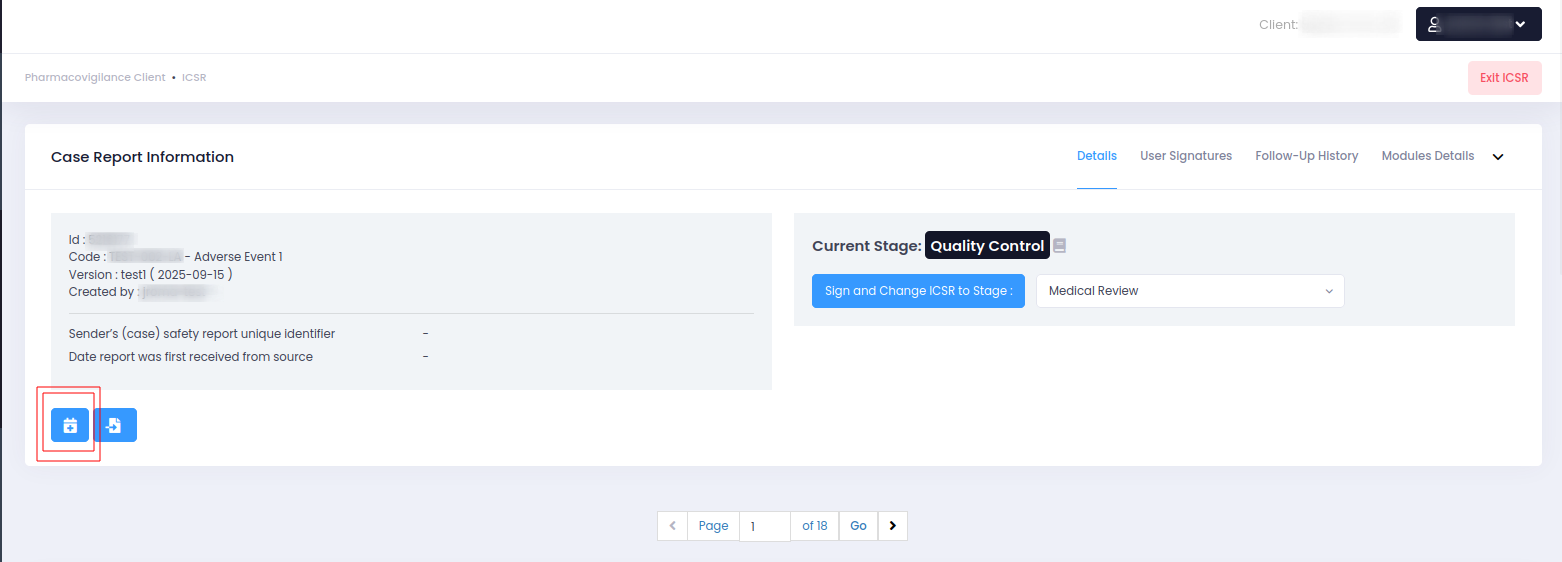Open the Medical Review stage dropdown
The width and height of the screenshot is (1562, 562).
point(1190,291)
